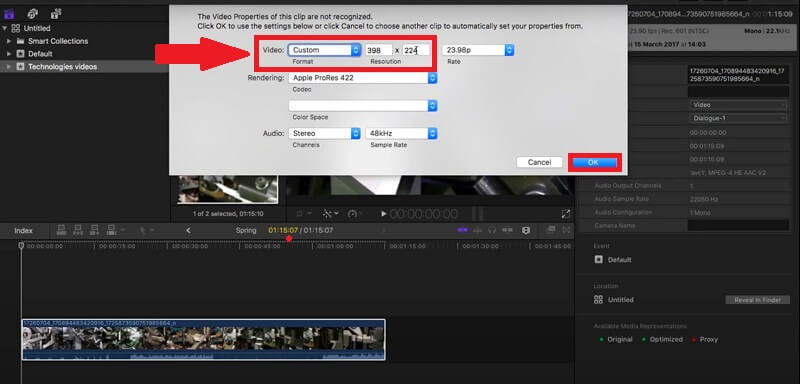Toggle skimming in the timeline toolbar

[x=462, y=231]
